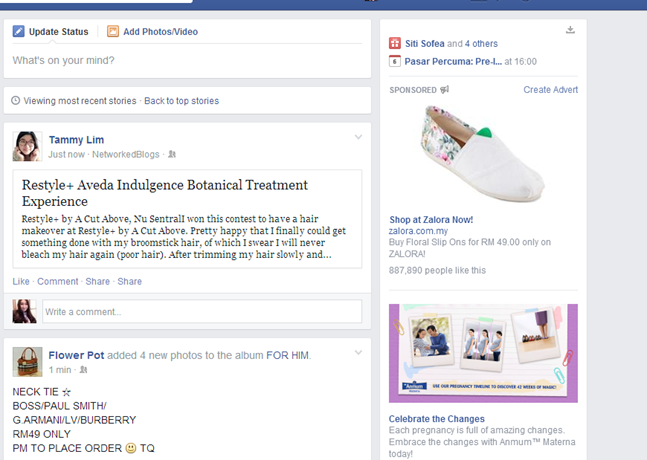This screenshot has width=647, height=460.
Task: Click the Update Status pencil icon
Action: [19, 31]
